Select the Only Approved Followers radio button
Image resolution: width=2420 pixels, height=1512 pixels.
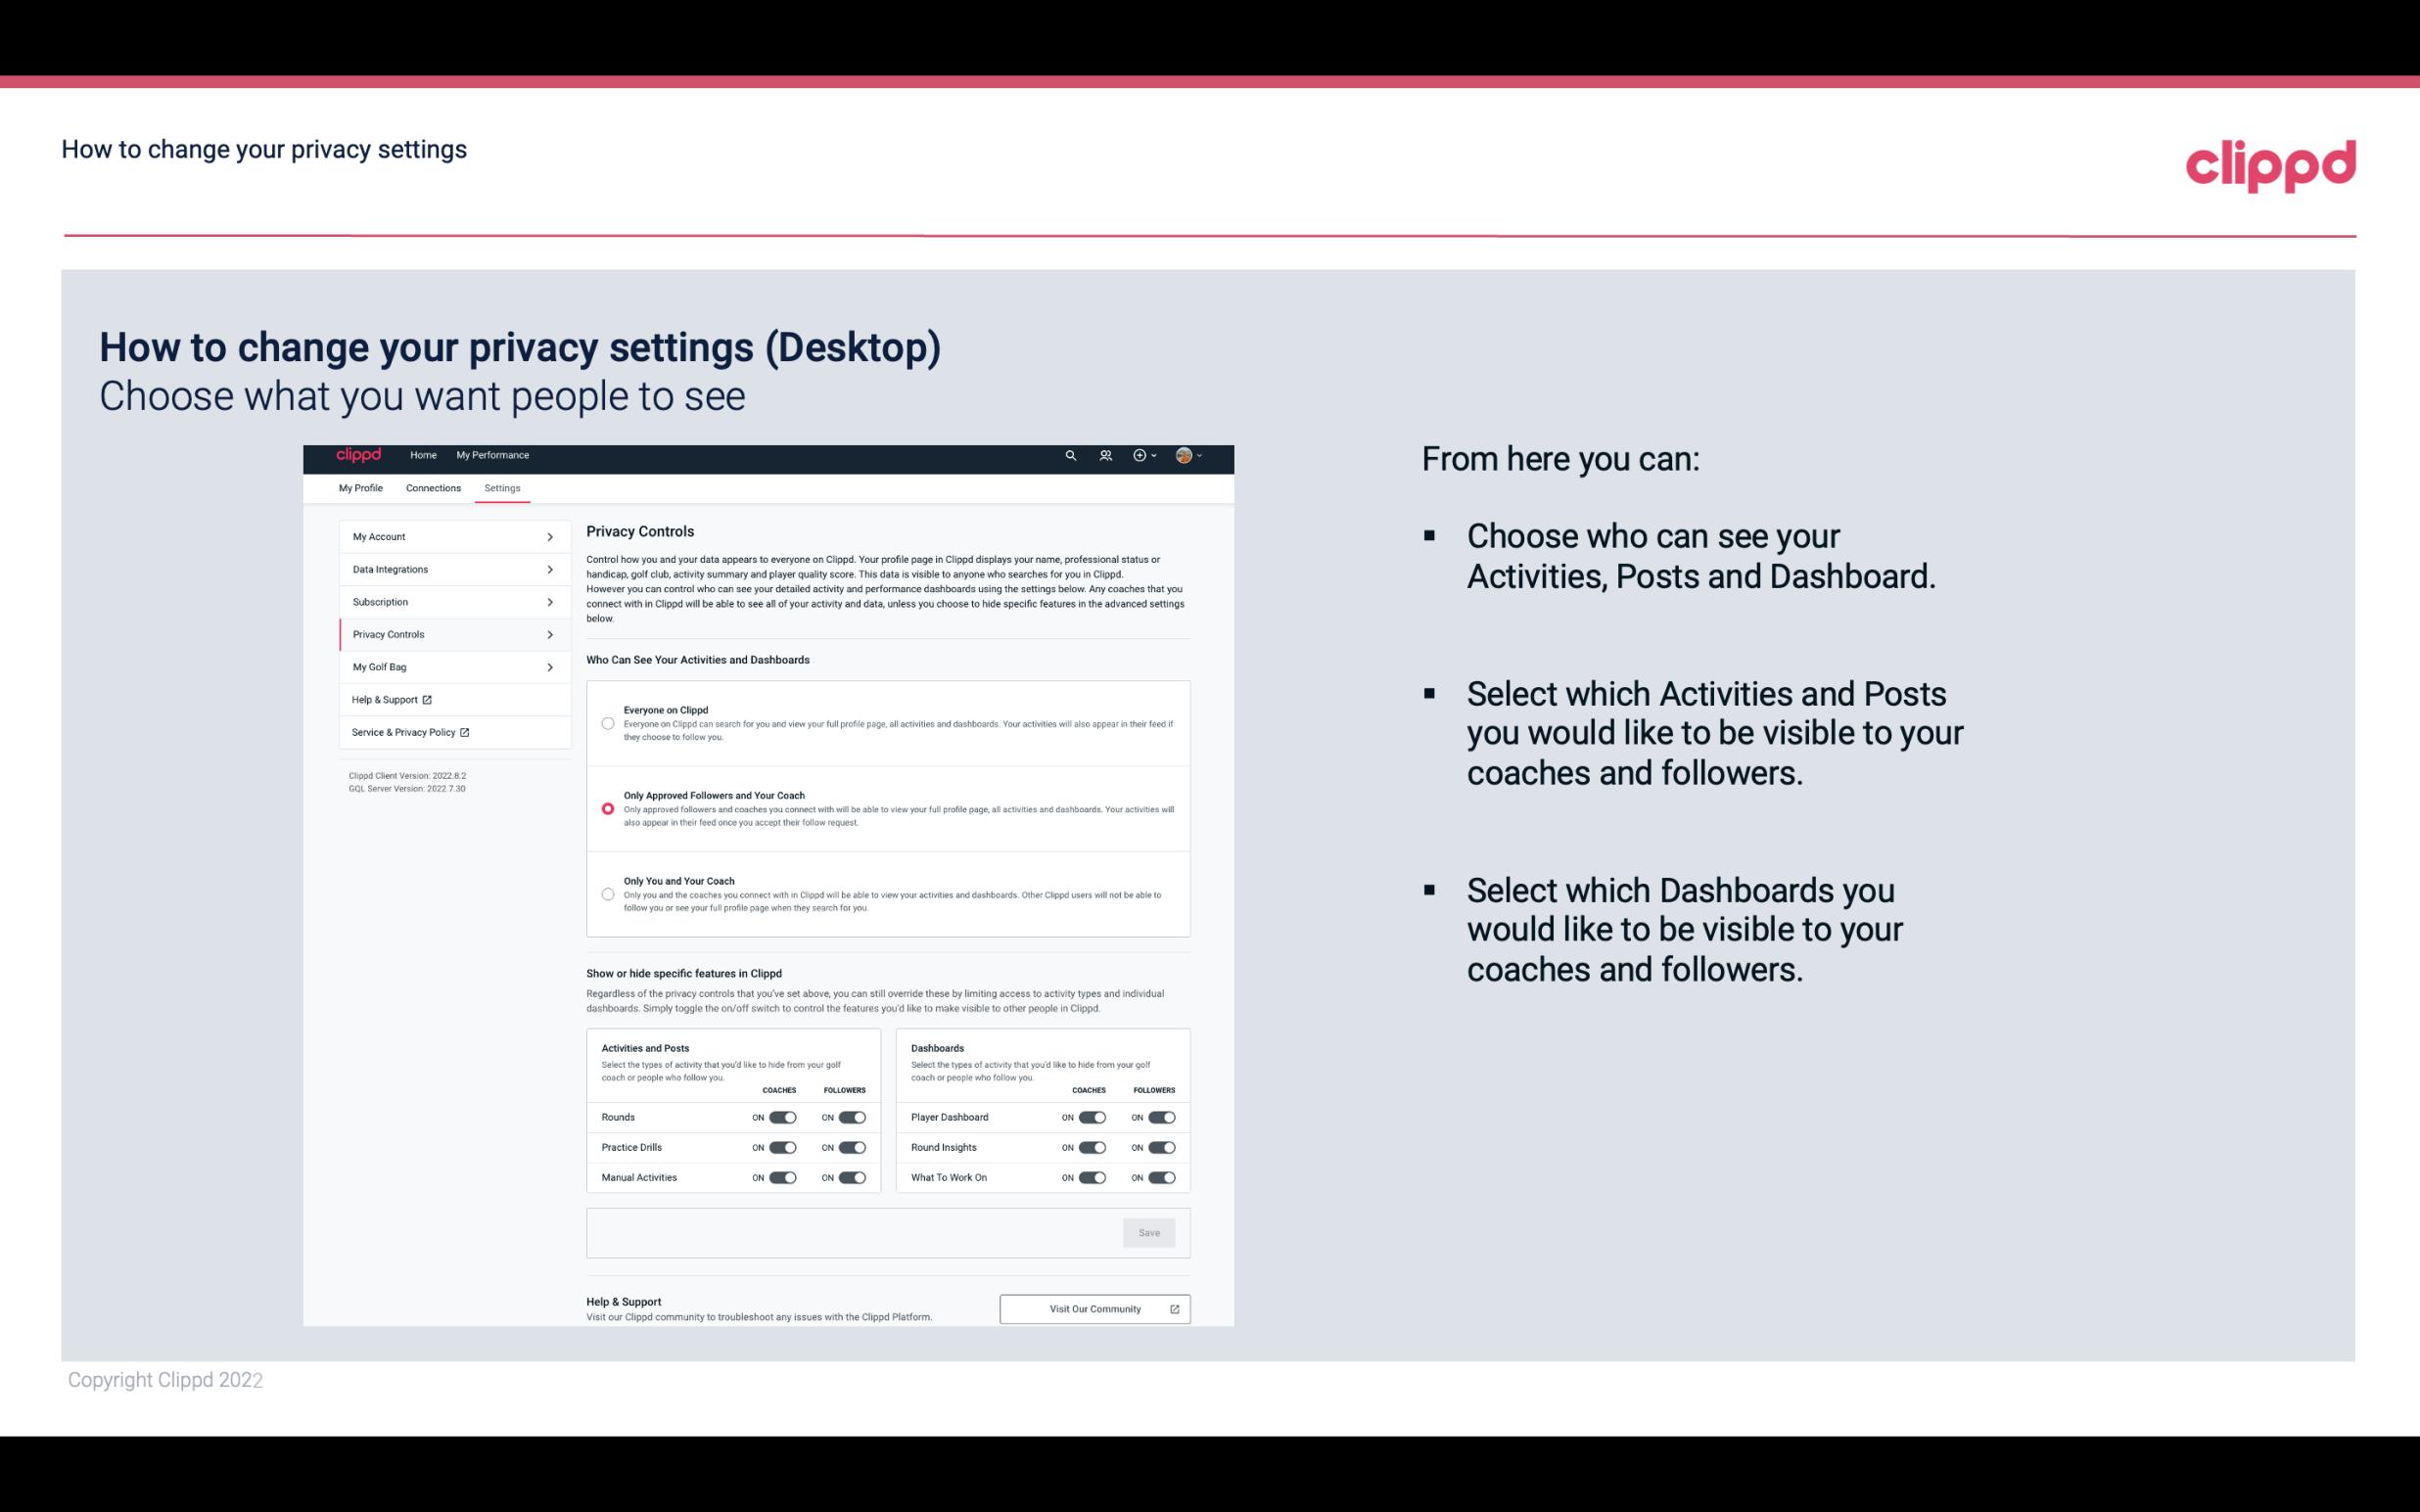(608, 804)
